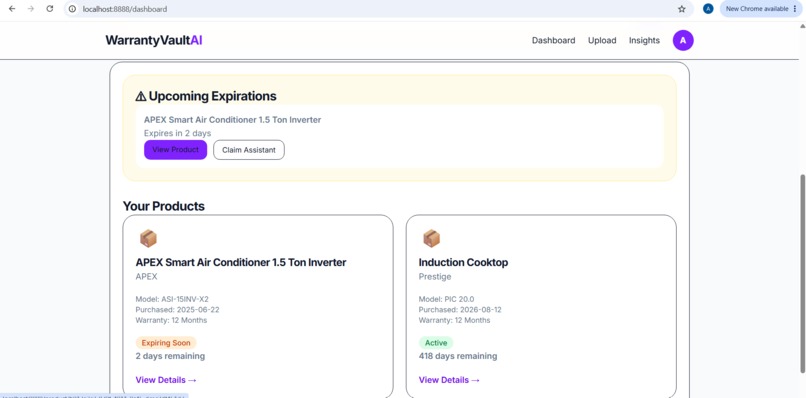The image size is (806, 398).
Task: Open View Details for Induction Cooktop
Action: click(449, 380)
